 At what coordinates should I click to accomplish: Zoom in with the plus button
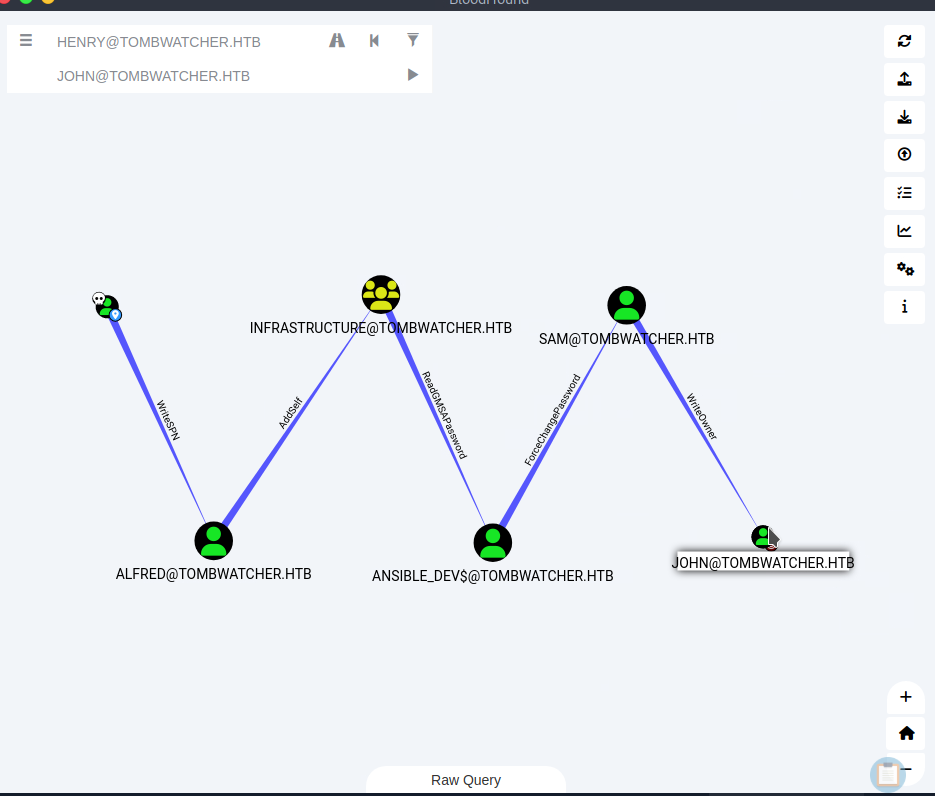point(906,697)
